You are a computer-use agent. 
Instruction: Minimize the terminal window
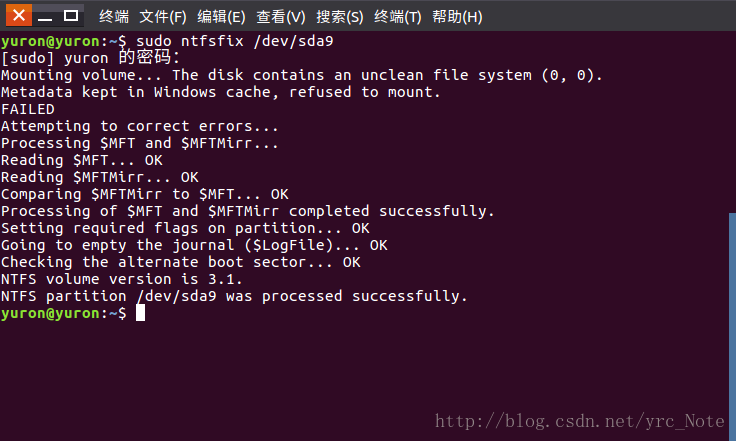pos(45,16)
